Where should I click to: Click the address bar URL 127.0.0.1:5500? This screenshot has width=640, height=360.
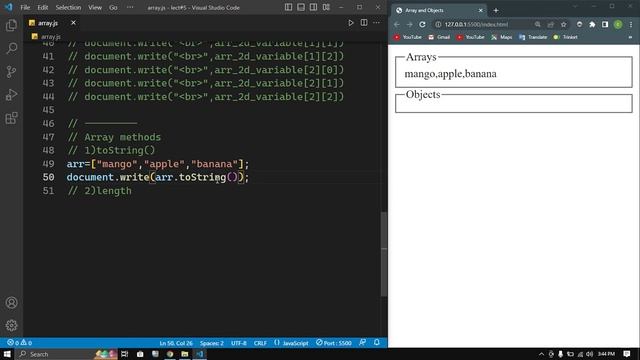coord(476,24)
